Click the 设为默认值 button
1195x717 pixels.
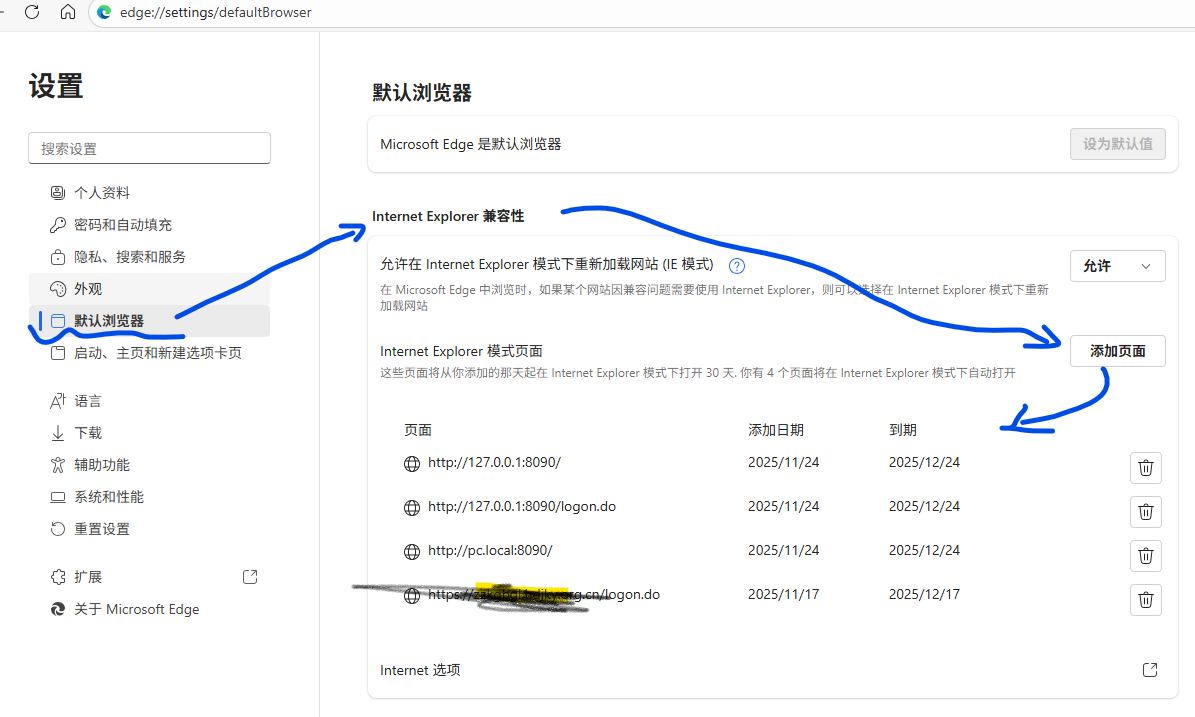(x=1117, y=144)
